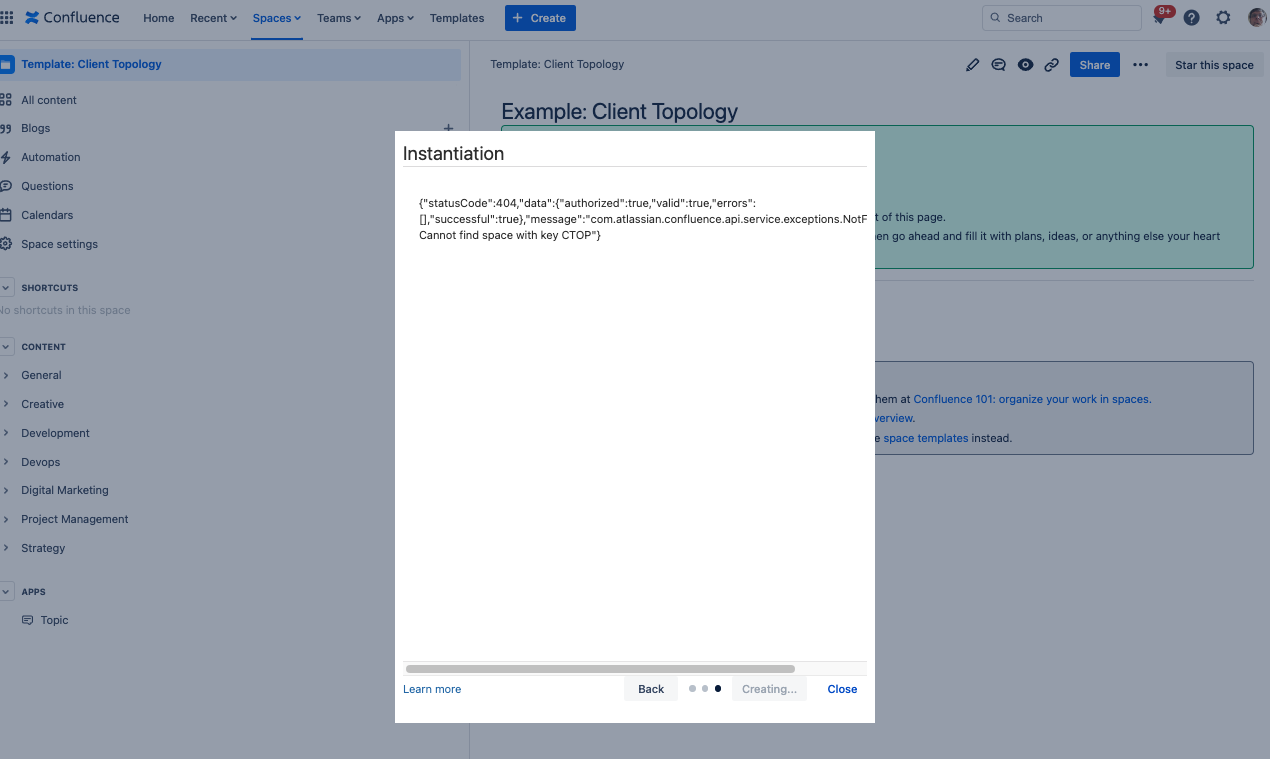Image resolution: width=1270 pixels, height=759 pixels.
Task: Click the Share button
Action: [x=1095, y=65]
